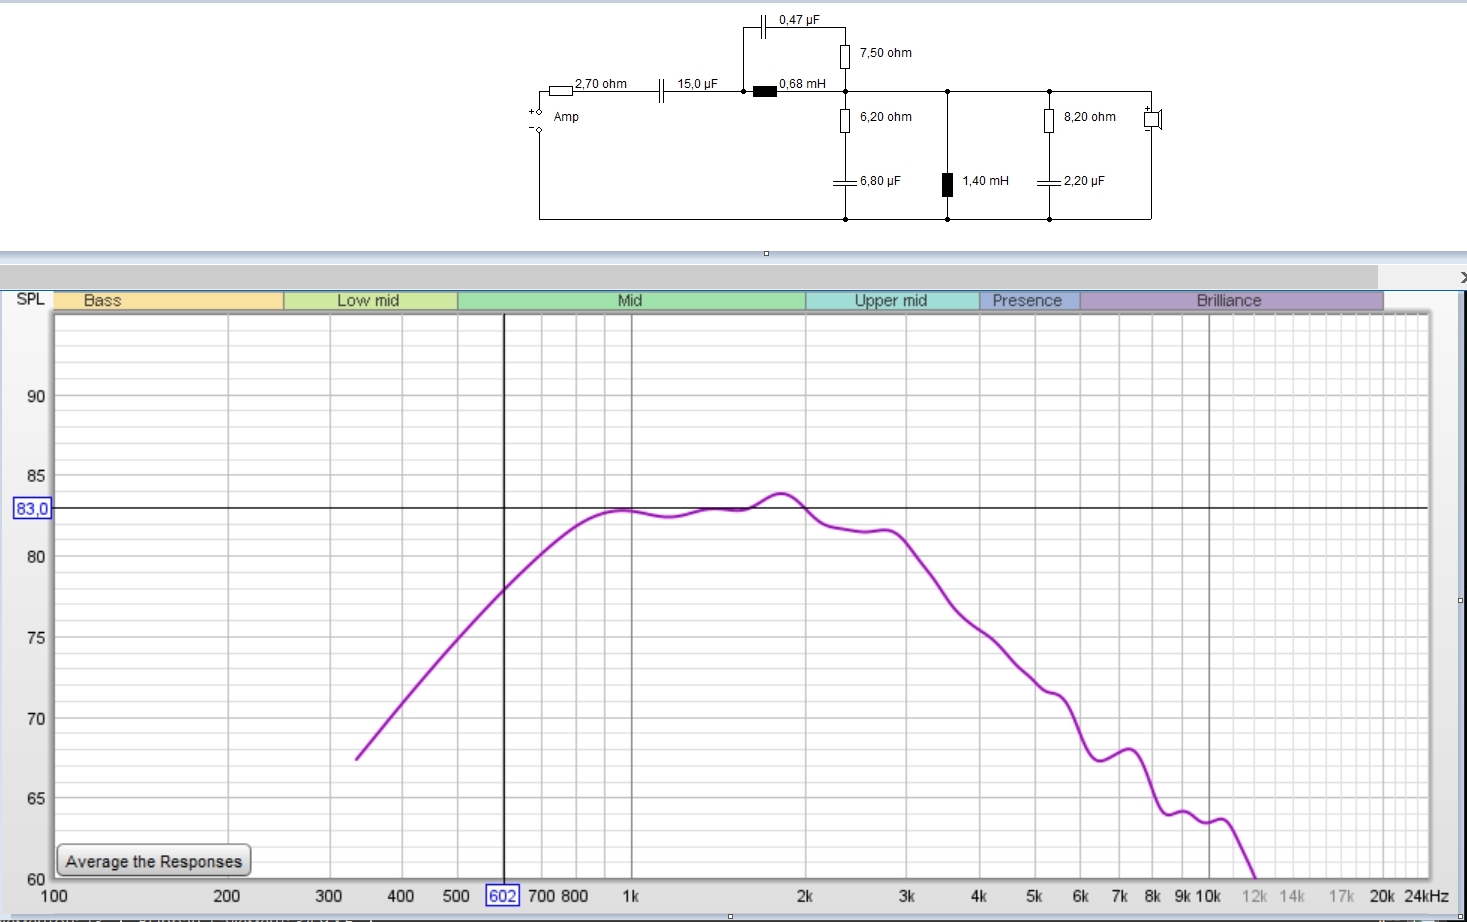Select the 6,80 µF shunt capacitor symbol
This screenshot has height=922, width=1467.
coord(845,183)
